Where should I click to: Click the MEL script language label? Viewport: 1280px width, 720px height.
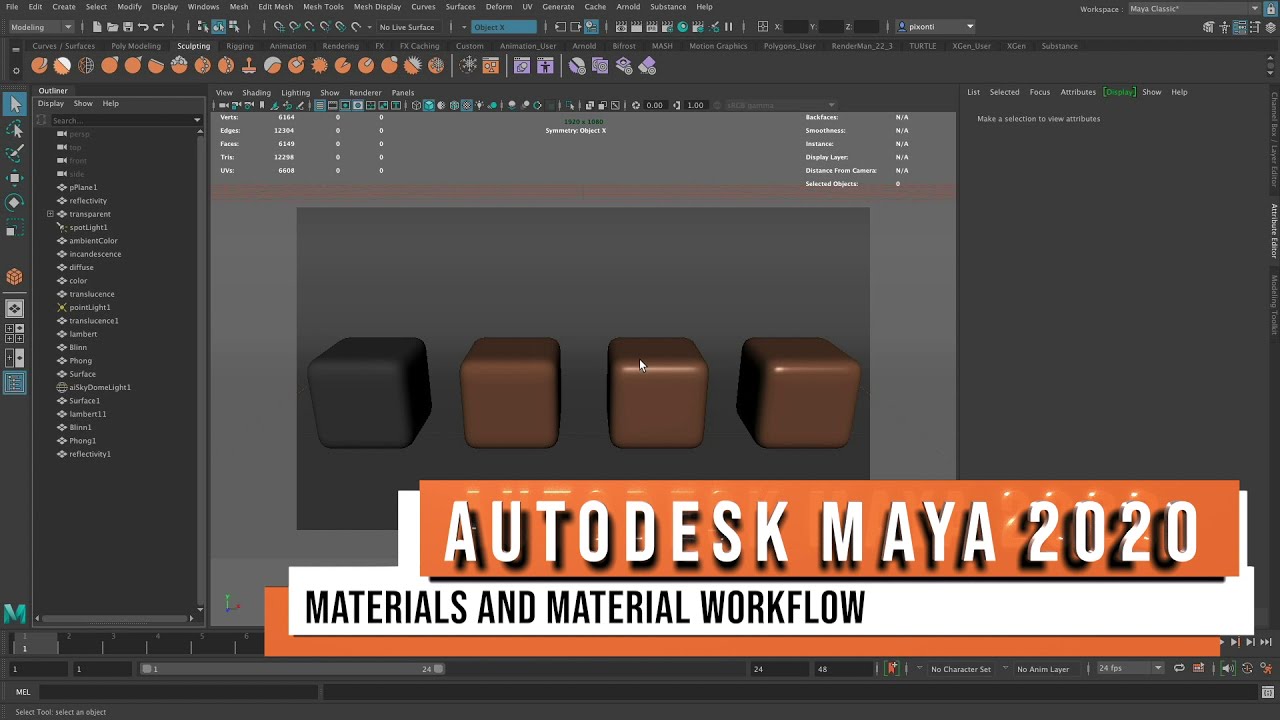23,692
